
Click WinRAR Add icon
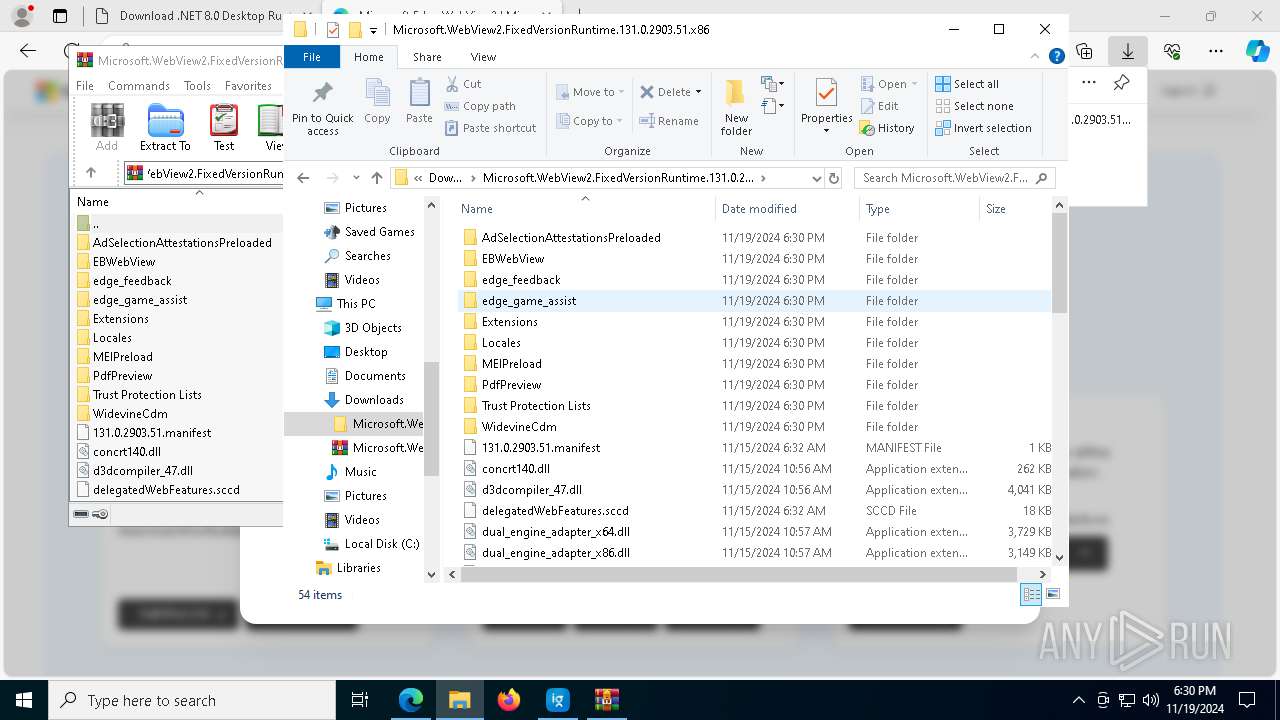click(107, 127)
